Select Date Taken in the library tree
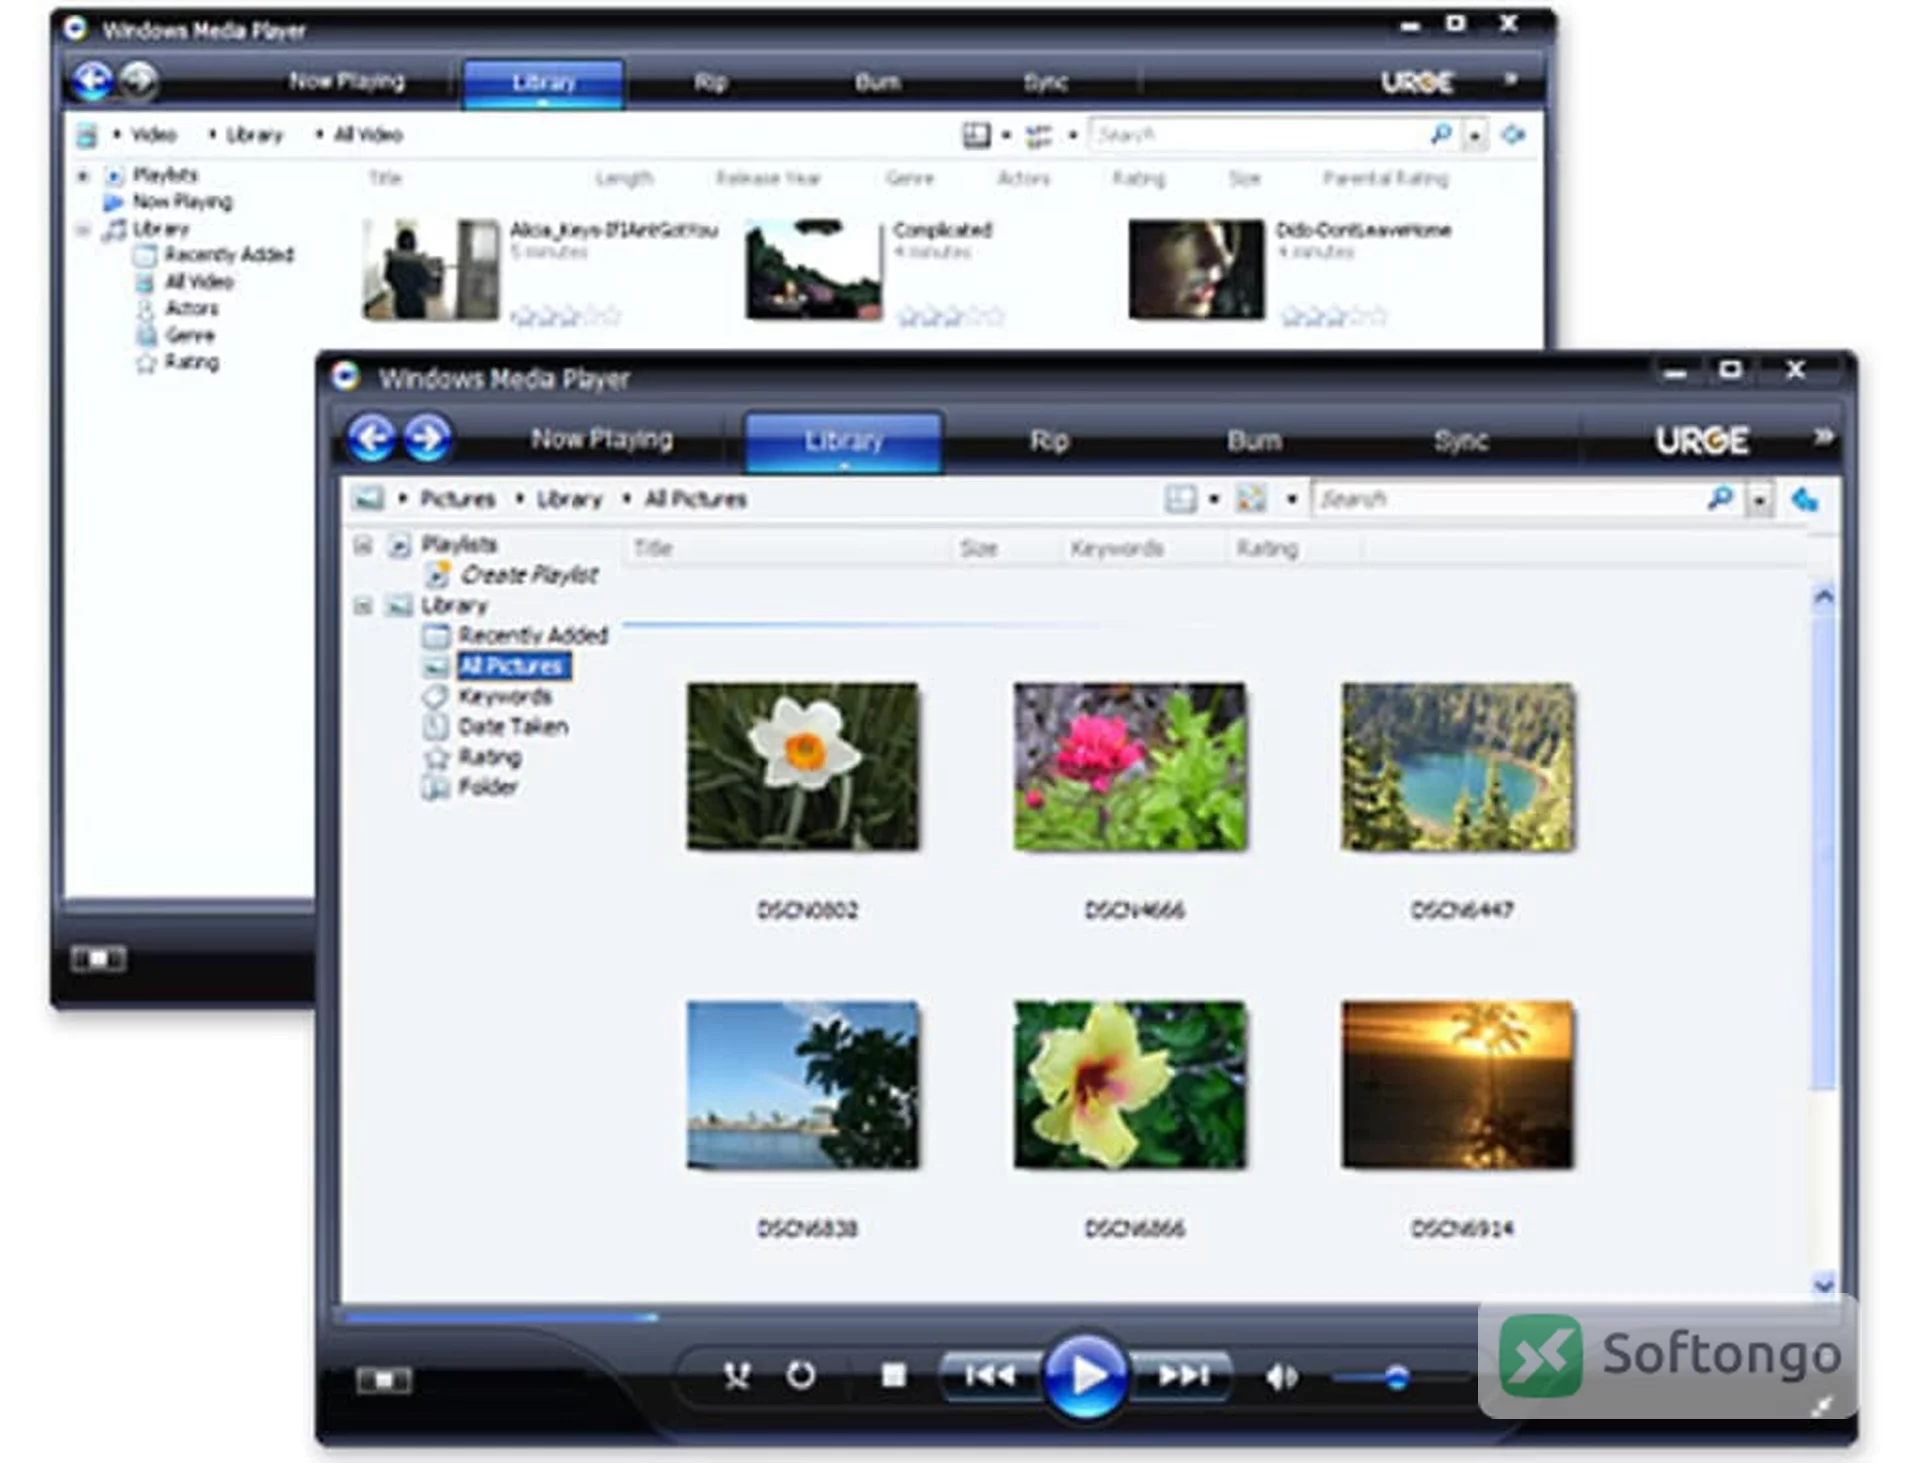The height and width of the screenshot is (1463, 1920). point(513,727)
